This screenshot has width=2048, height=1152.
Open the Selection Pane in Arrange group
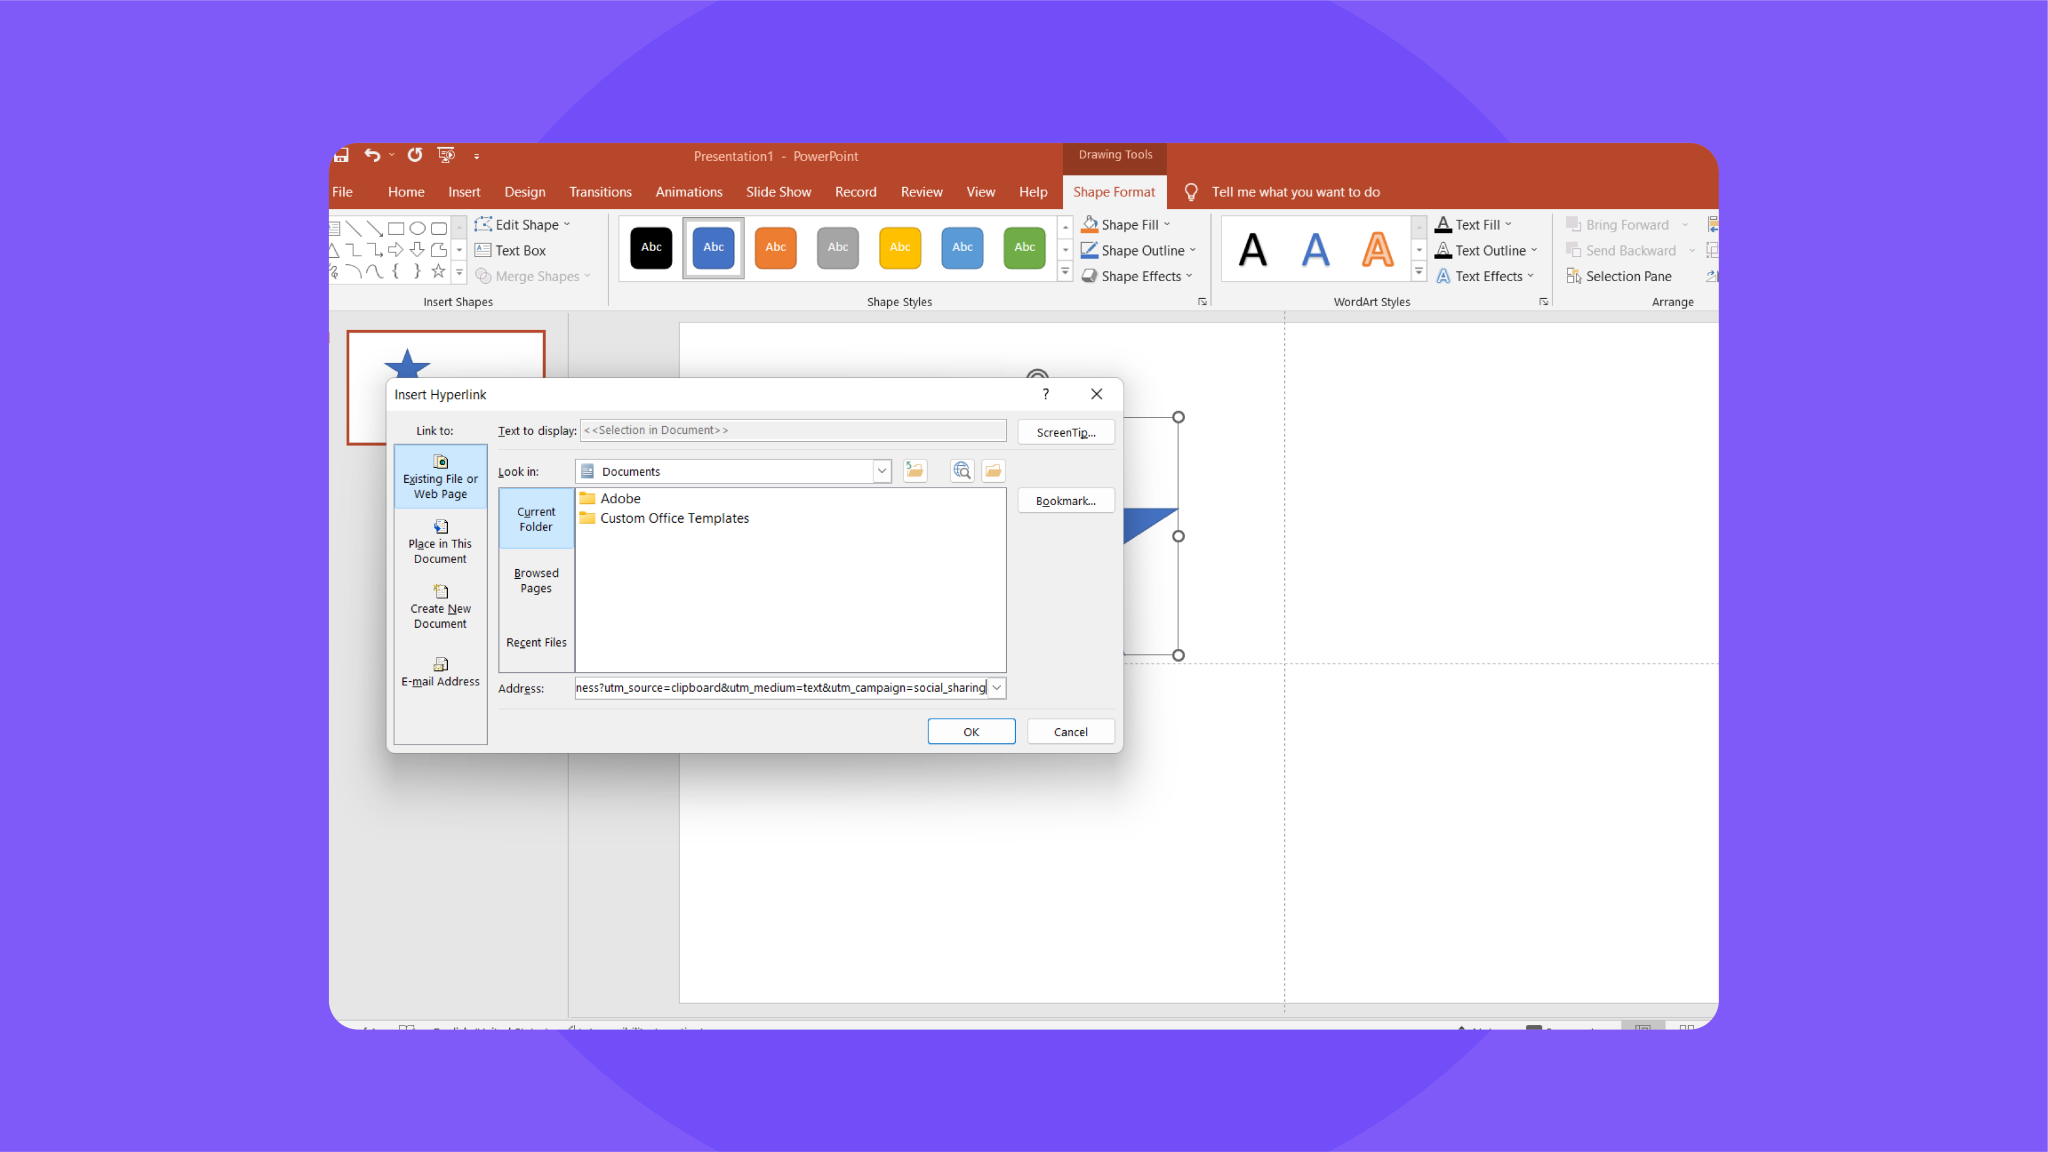click(1626, 276)
